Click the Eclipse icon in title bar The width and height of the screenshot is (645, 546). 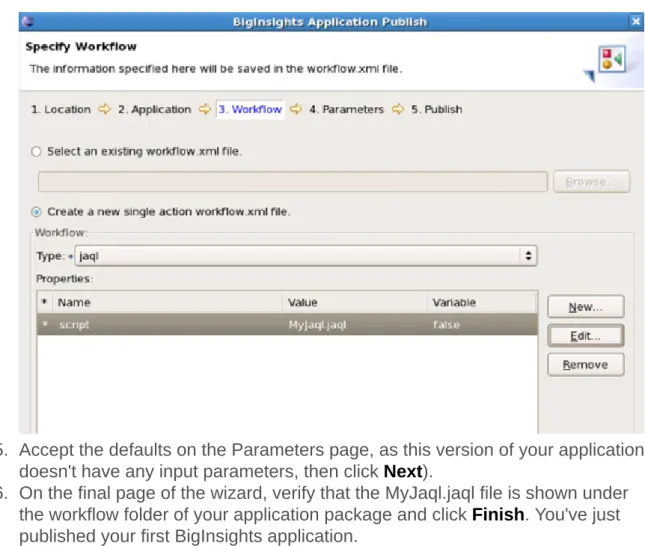[x=28, y=21]
